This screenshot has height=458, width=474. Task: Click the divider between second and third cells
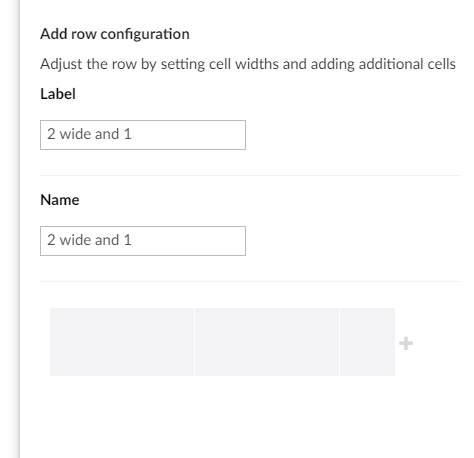pyautogui.click(x=339, y=342)
